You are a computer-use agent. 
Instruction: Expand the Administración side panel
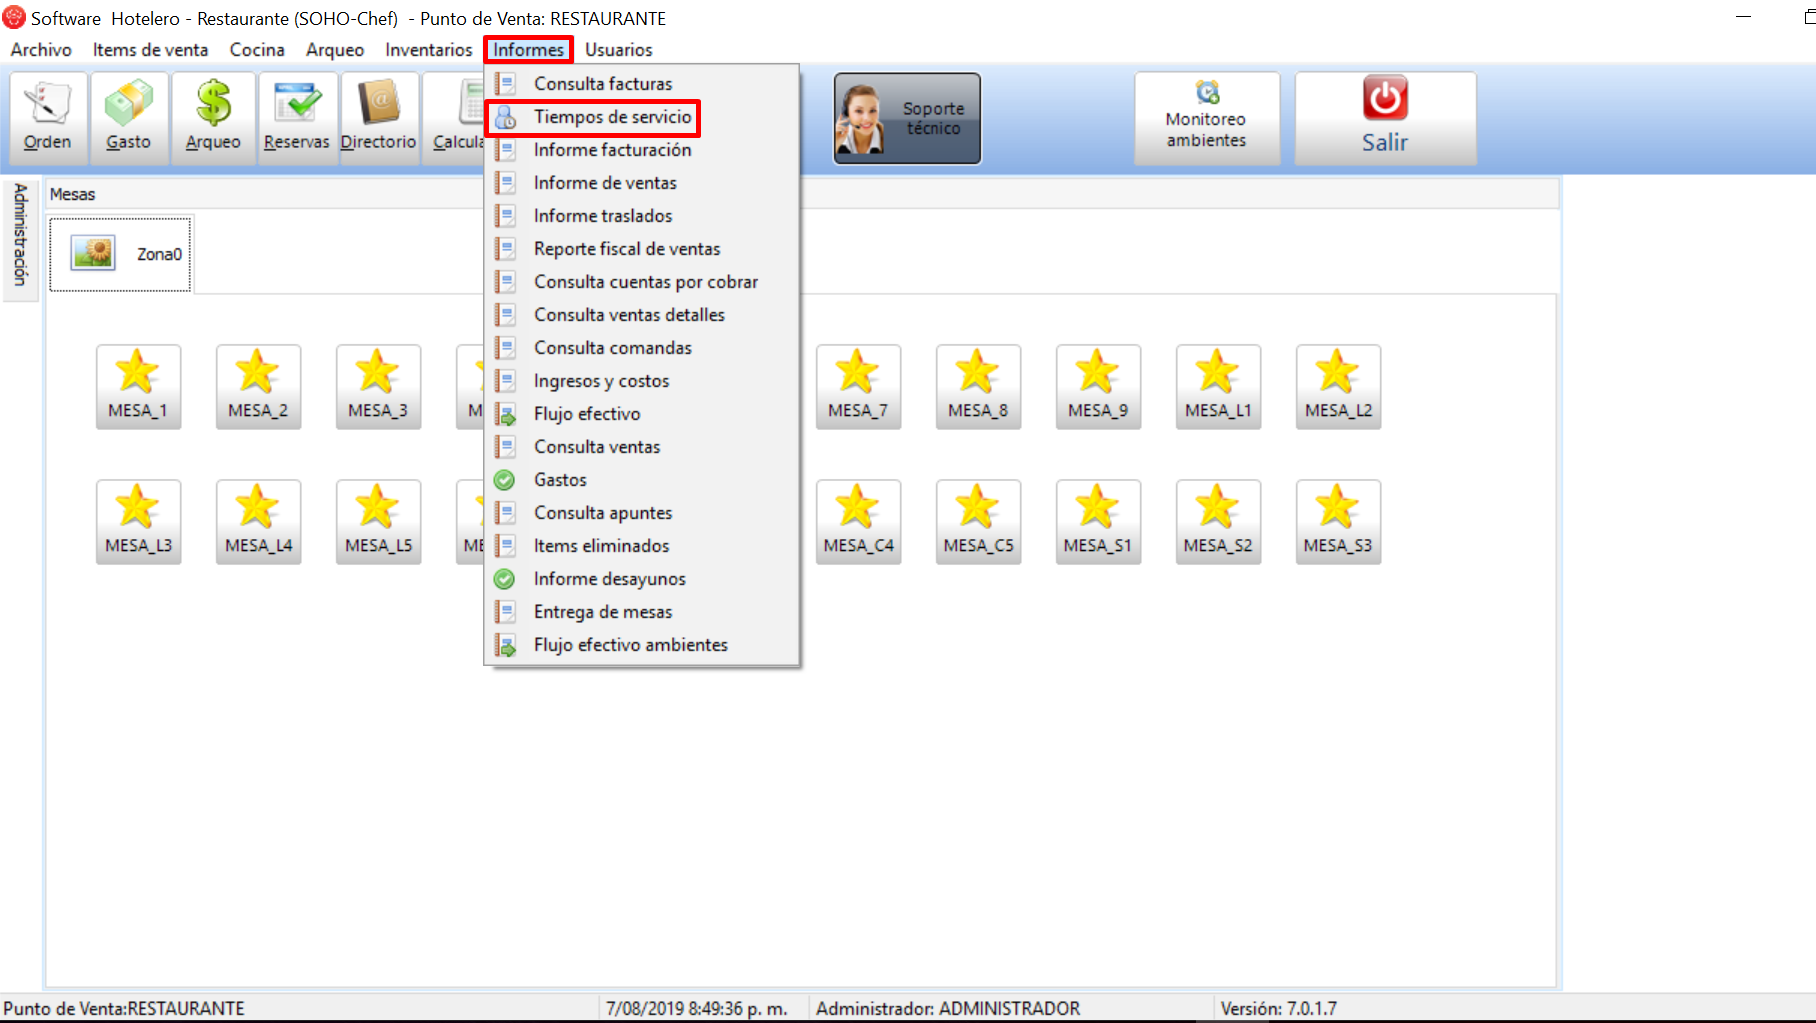click(20, 236)
